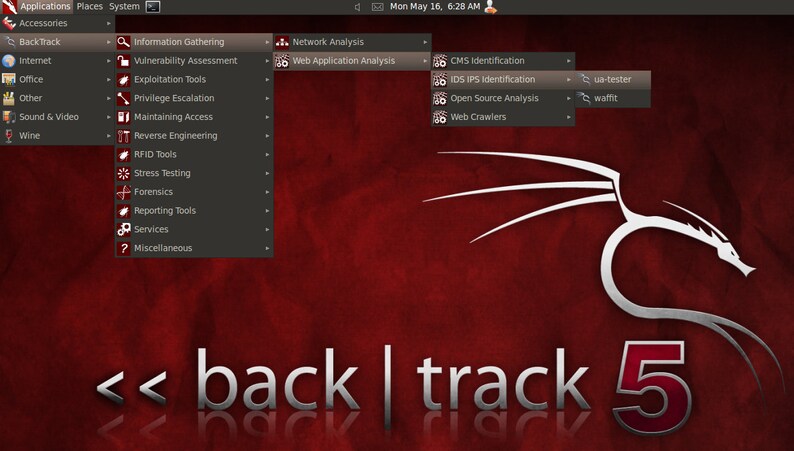Launch ua-tester from the menu
The height and width of the screenshot is (451, 794).
613,79
